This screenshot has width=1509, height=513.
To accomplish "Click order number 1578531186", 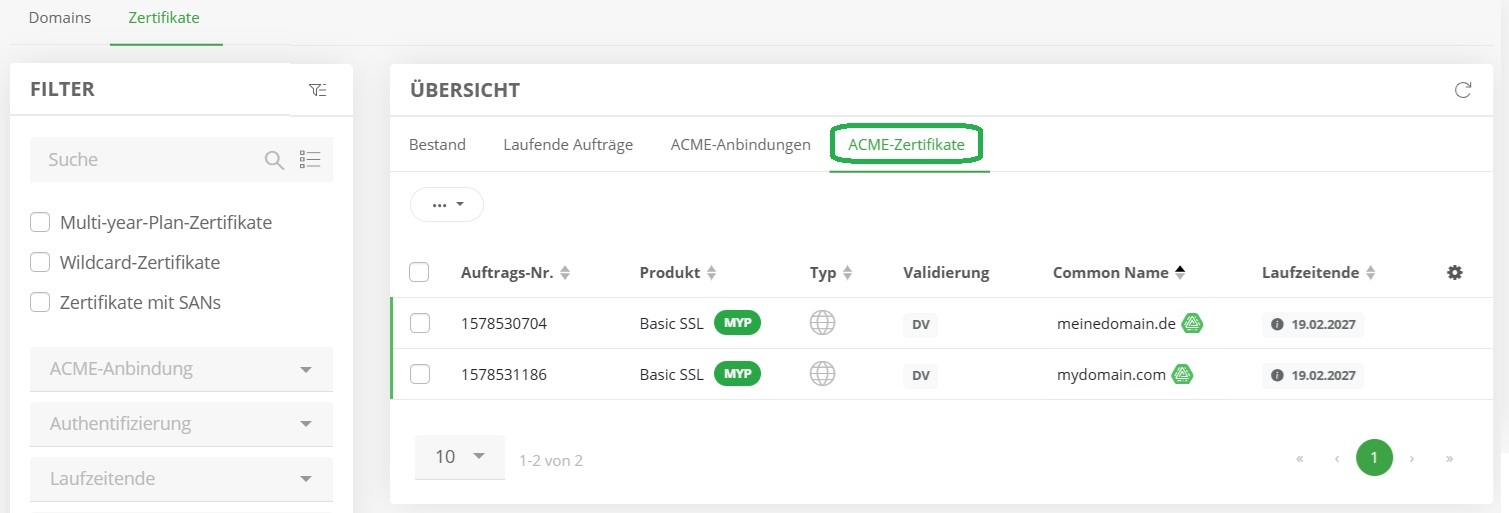I will point(504,375).
